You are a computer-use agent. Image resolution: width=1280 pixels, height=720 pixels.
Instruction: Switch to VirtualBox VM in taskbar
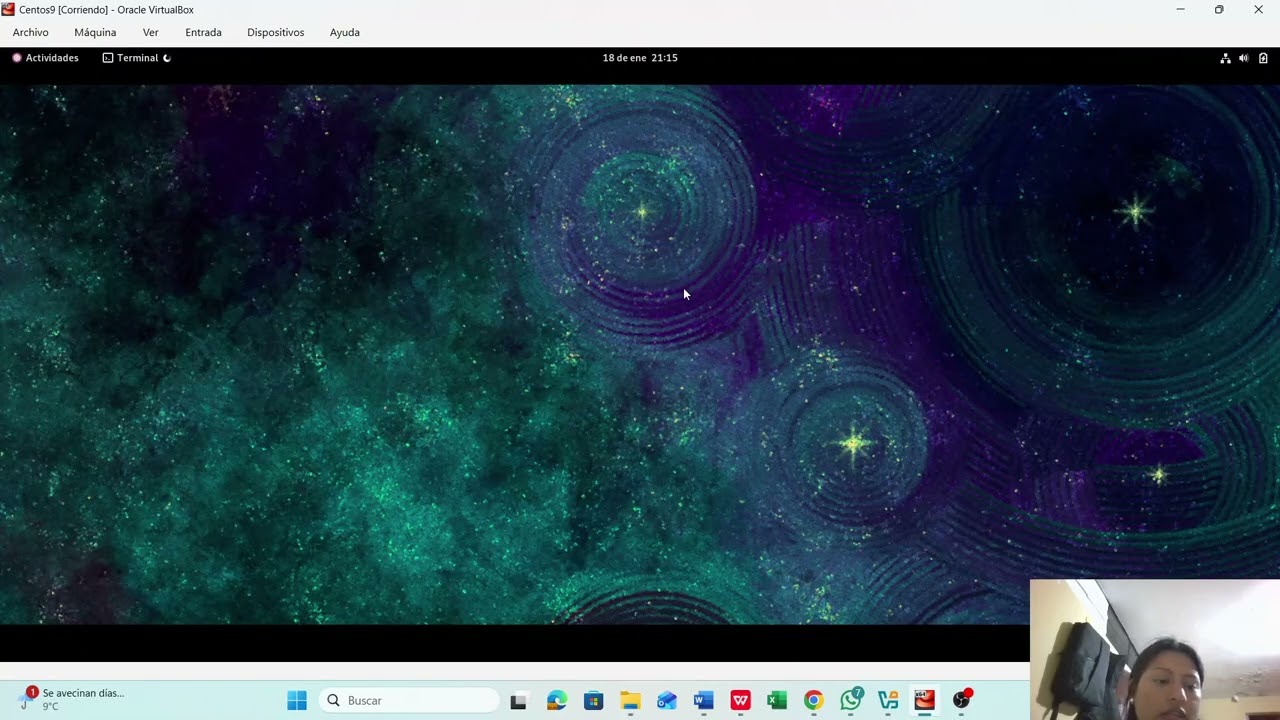924,700
